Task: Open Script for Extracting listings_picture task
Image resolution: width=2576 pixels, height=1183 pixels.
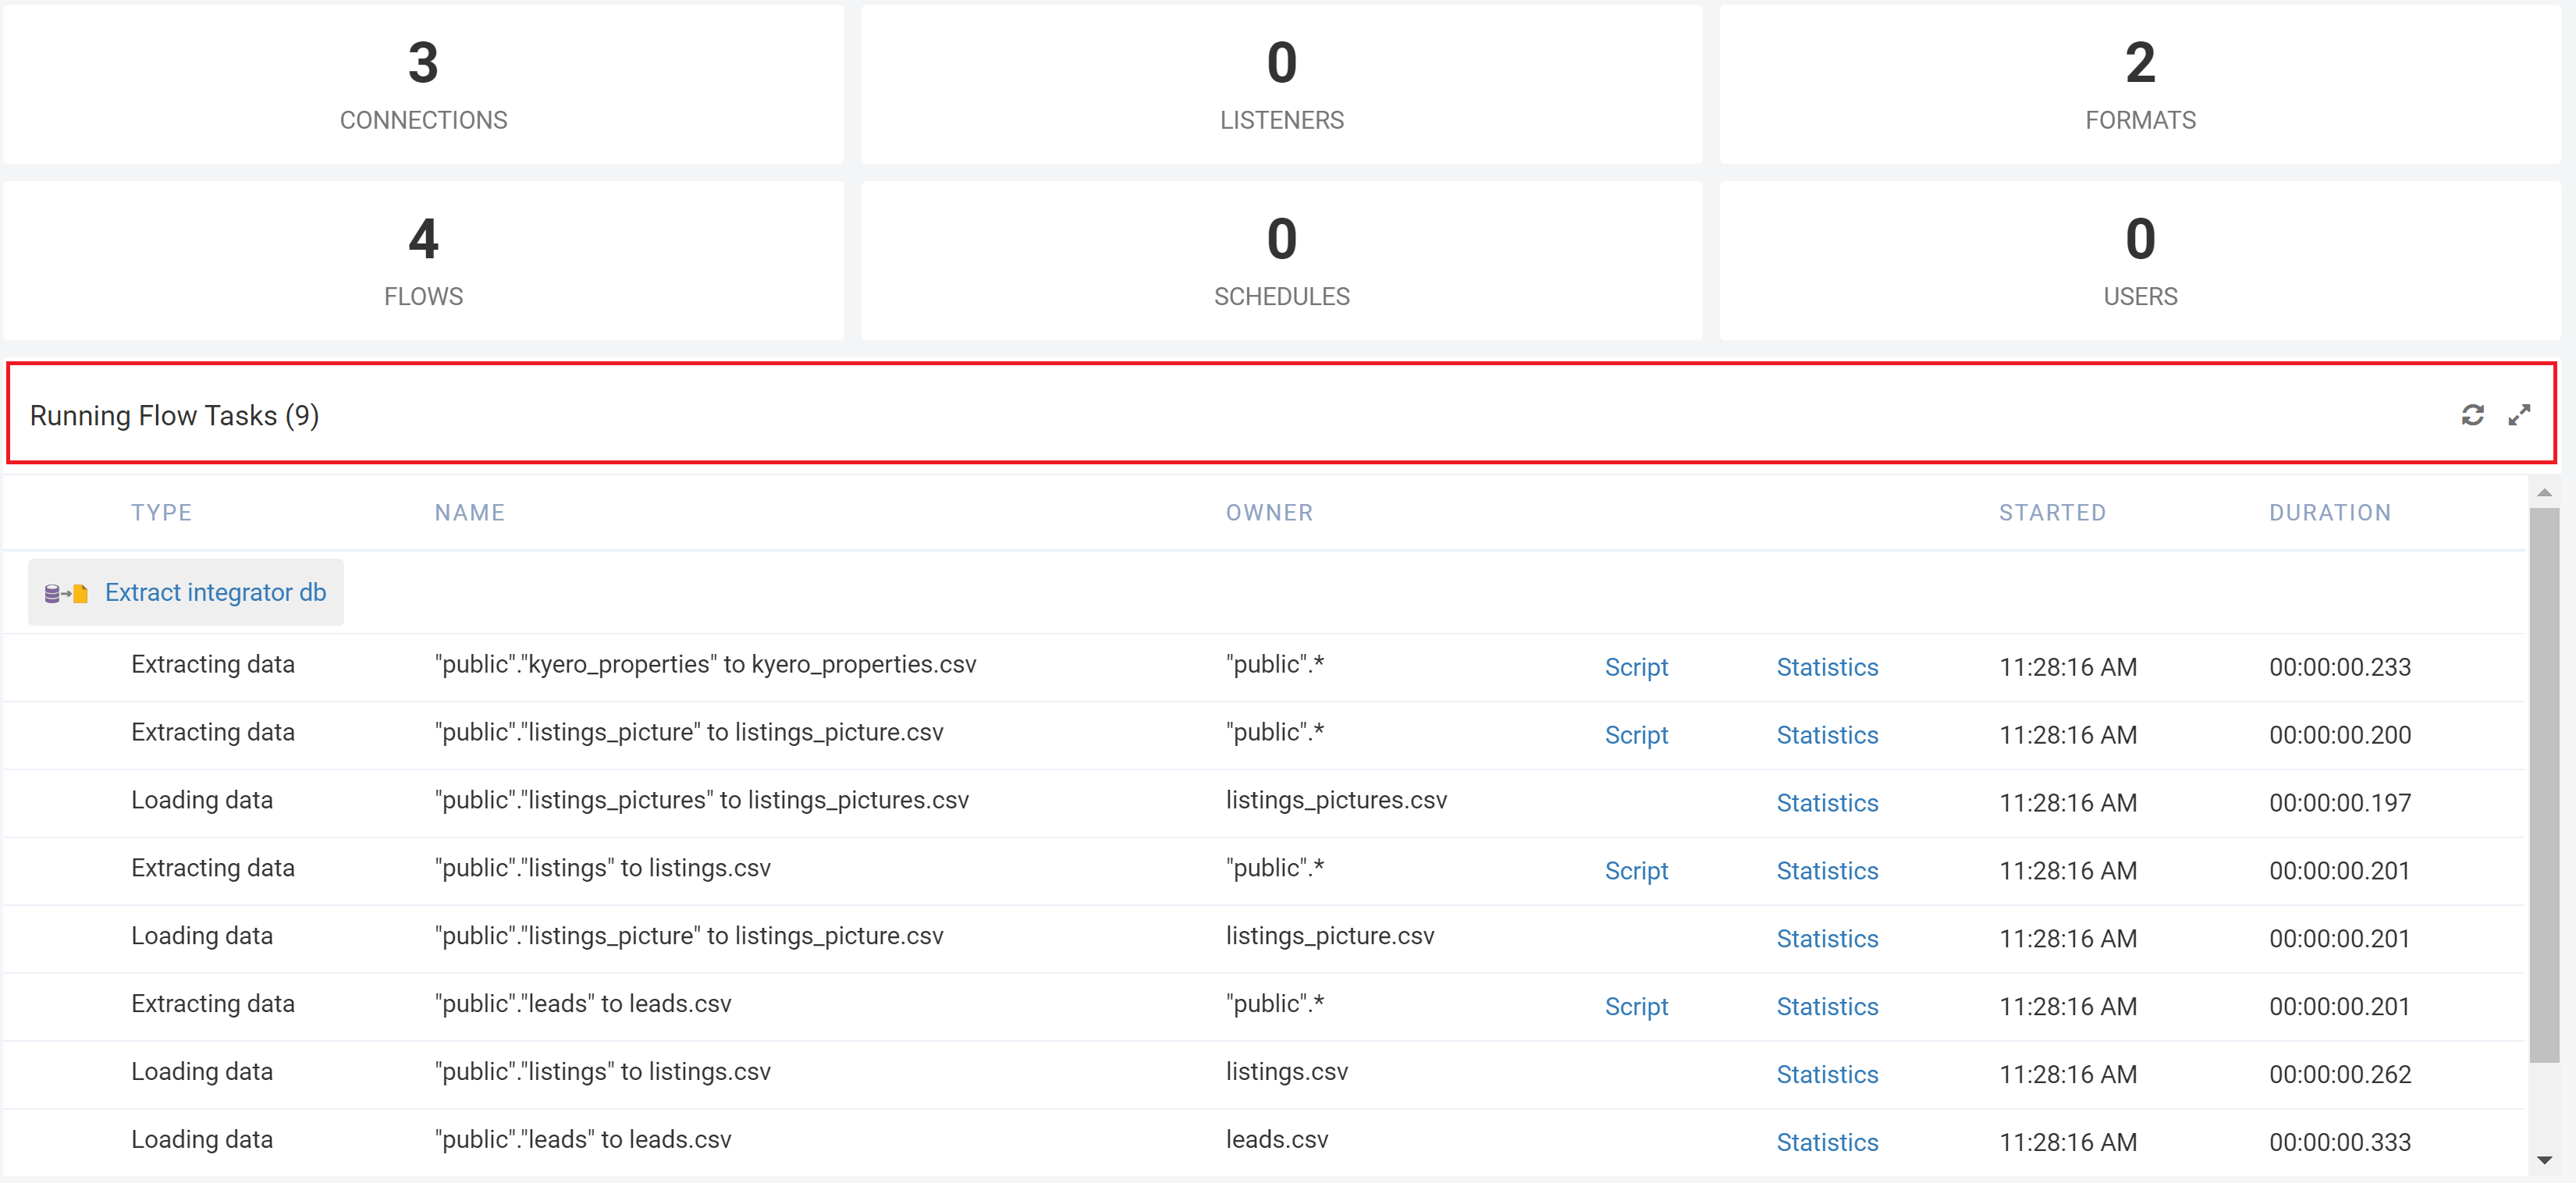Action: 1636,735
